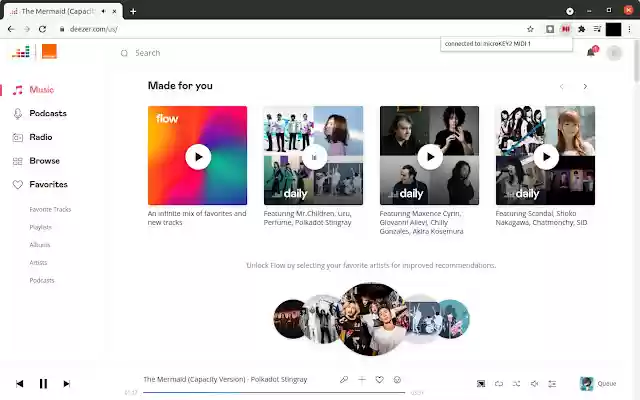Skip to previous track
Image resolution: width=640 pixels, height=400 pixels.
point(20,384)
